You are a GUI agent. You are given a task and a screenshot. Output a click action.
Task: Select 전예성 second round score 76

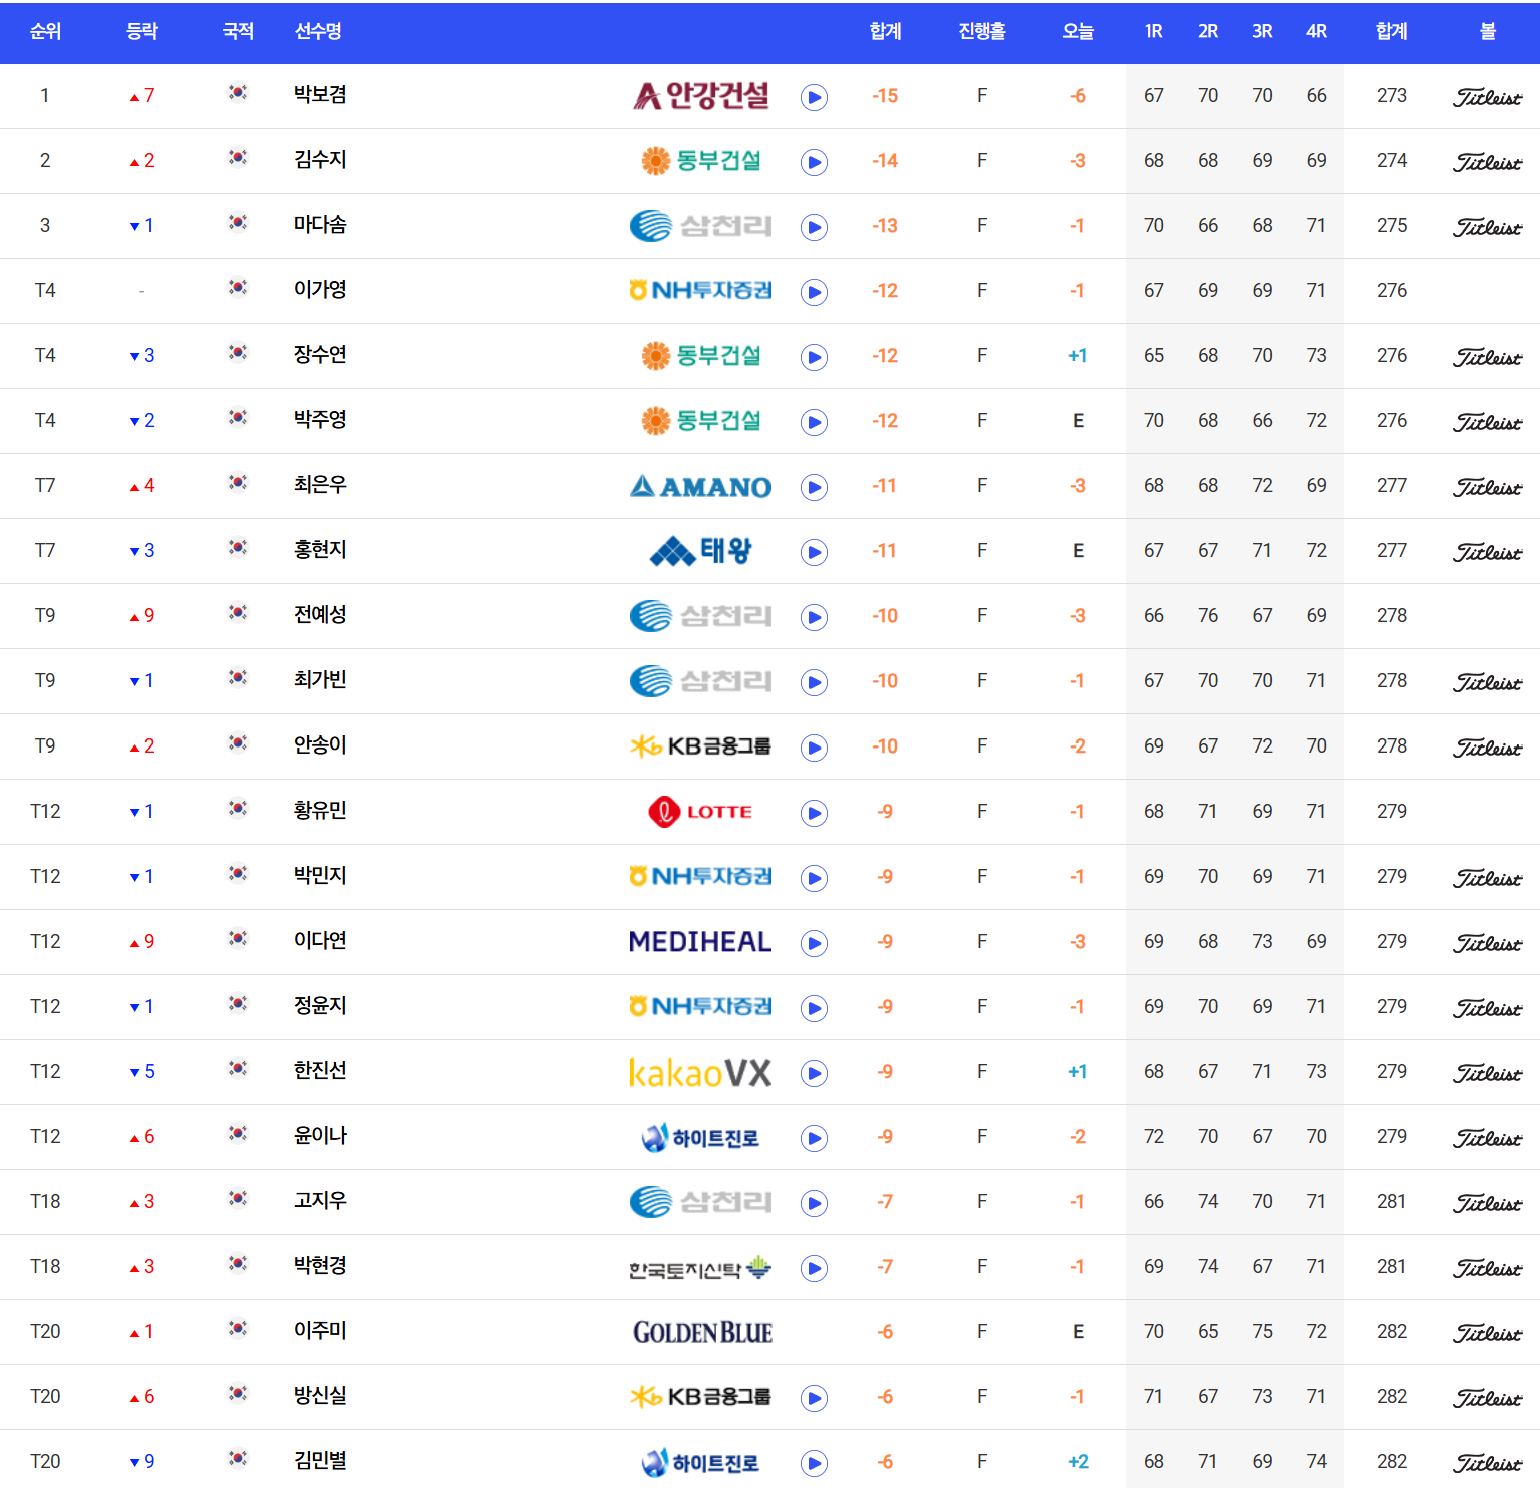[x=1208, y=616]
